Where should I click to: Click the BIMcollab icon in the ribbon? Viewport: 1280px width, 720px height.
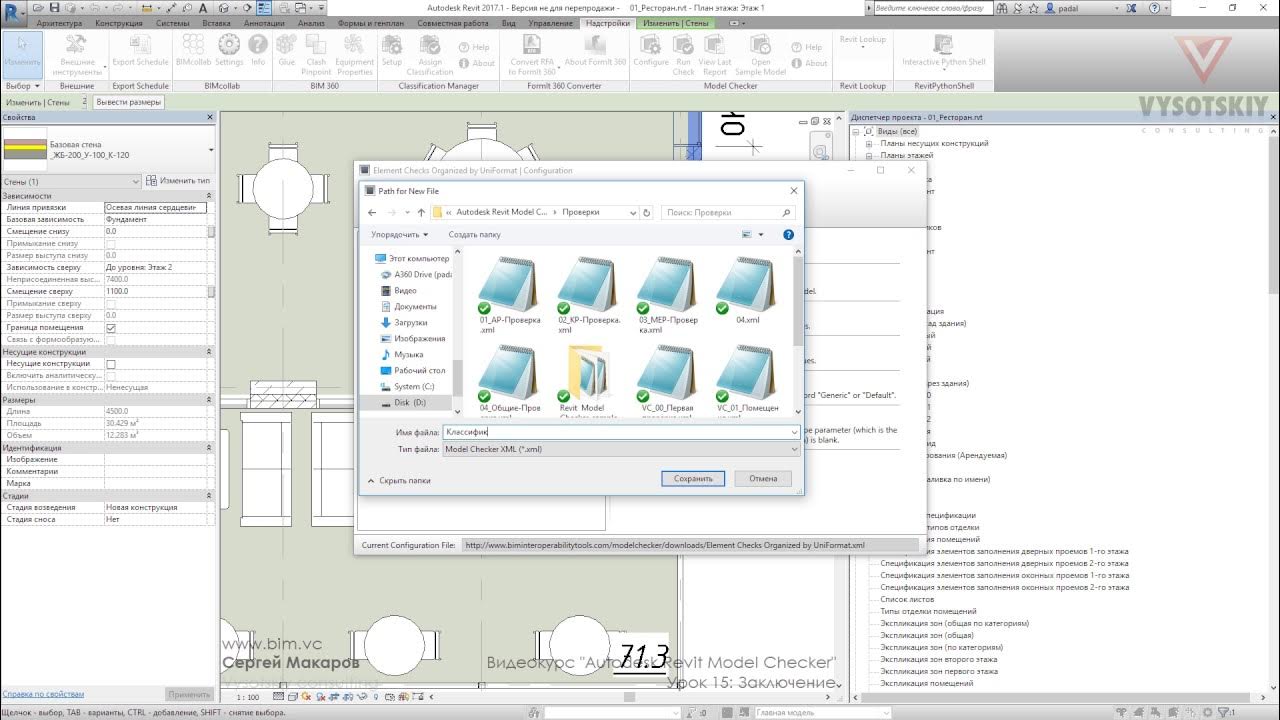coord(193,52)
